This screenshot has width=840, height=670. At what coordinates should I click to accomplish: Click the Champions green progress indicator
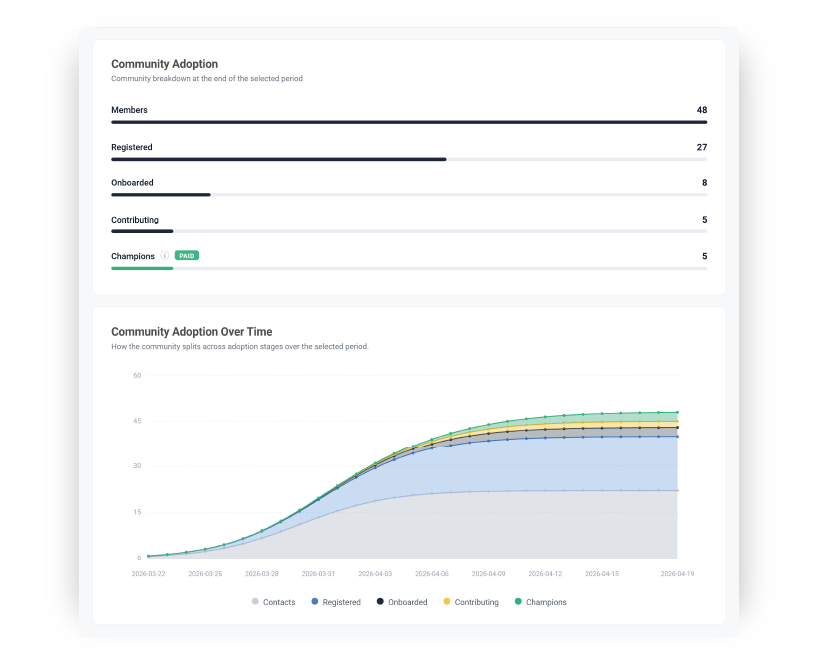coord(140,268)
